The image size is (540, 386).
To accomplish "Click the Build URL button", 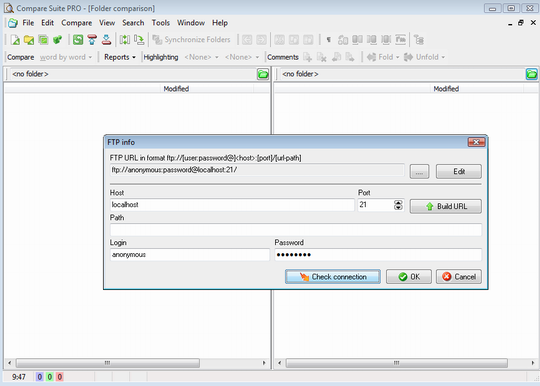I will pyautogui.click(x=446, y=206).
